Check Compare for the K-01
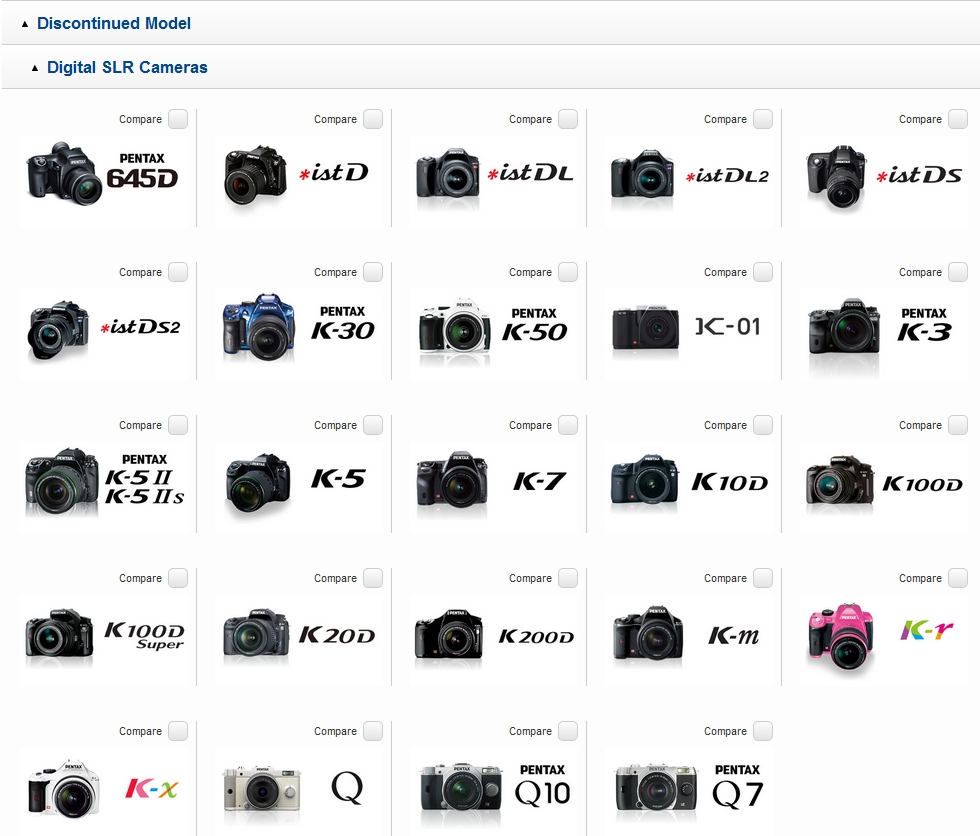This screenshot has width=980, height=836. coord(763,272)
